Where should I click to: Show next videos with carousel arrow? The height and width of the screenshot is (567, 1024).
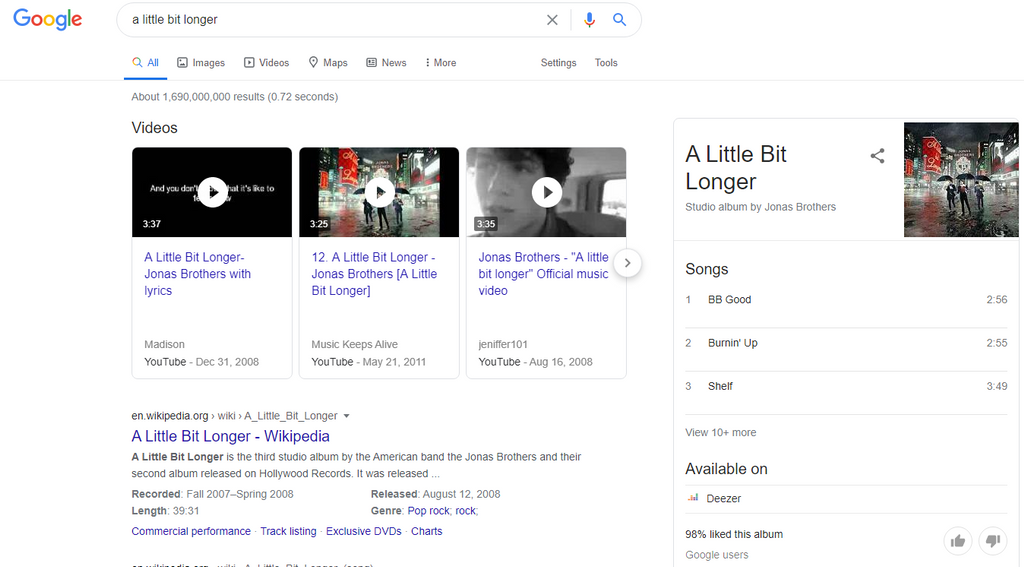point(627,263)
